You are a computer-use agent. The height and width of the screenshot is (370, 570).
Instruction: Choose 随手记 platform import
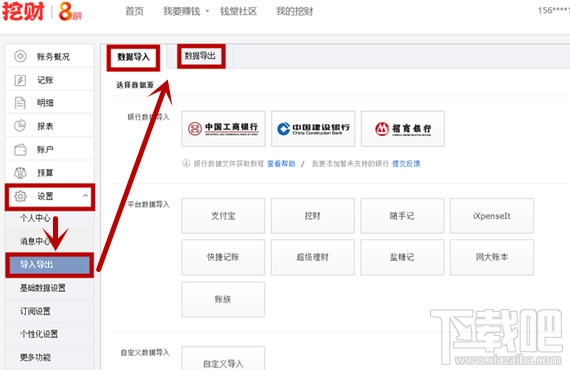click(402, 216)
